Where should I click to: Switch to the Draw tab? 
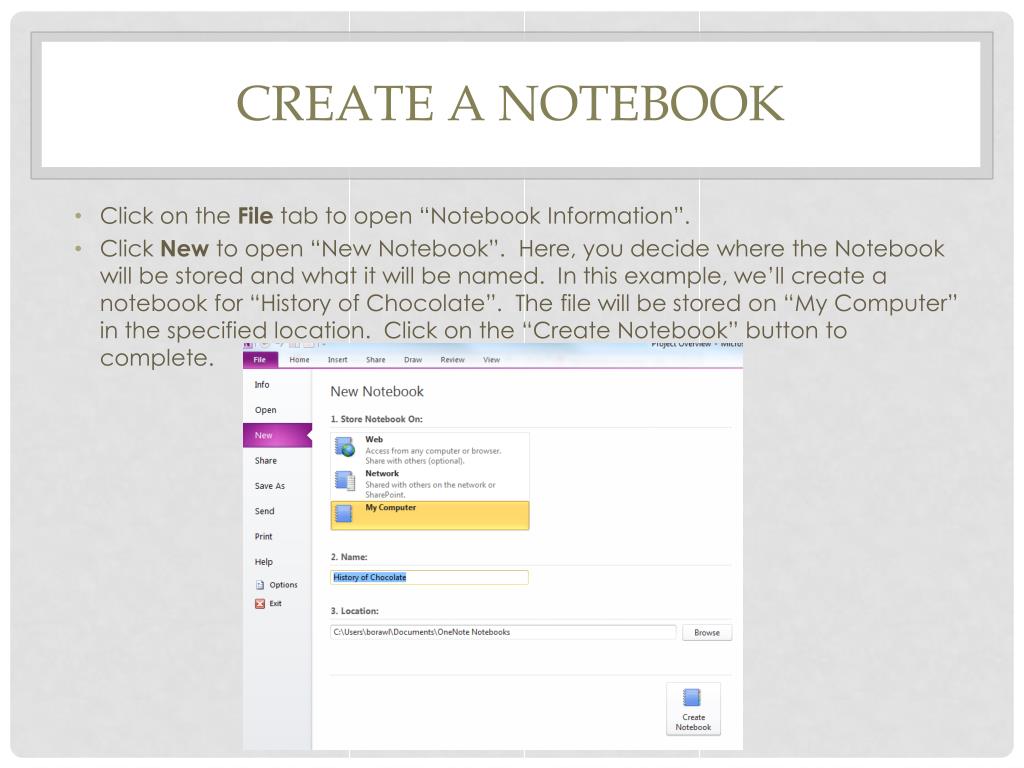413,360
